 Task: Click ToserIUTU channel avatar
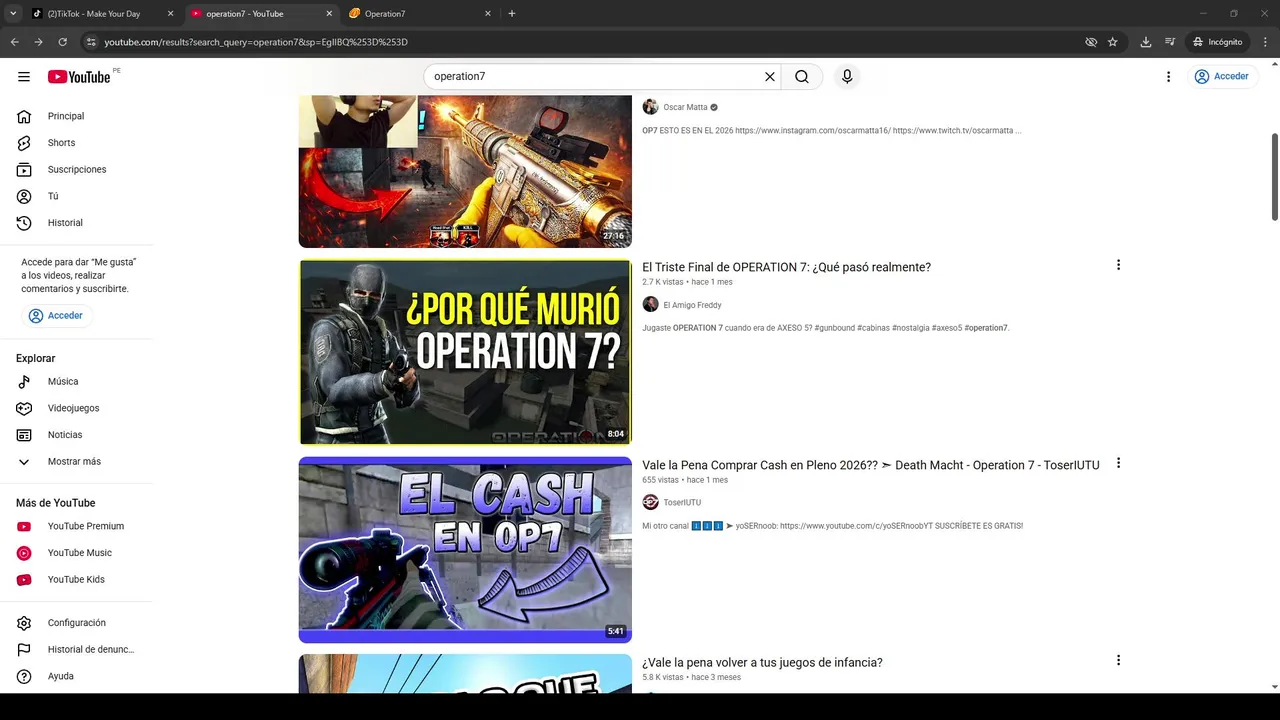click(x=650, y=502)
